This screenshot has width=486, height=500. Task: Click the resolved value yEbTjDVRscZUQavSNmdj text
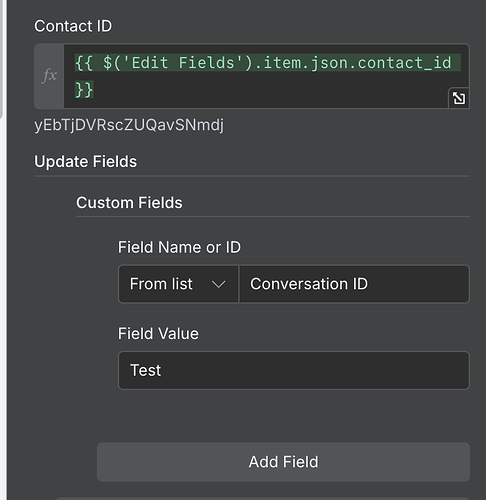click(x=129, y=125)
